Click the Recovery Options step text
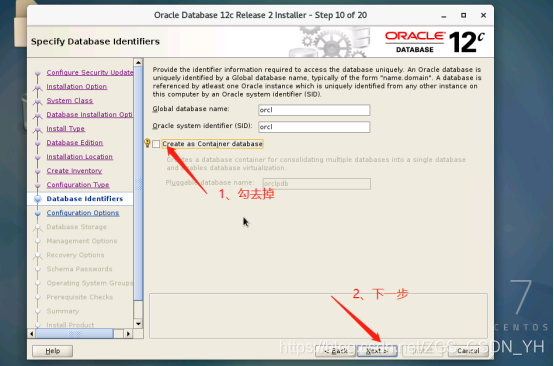The image size is (554, 366). coord(75,255)
